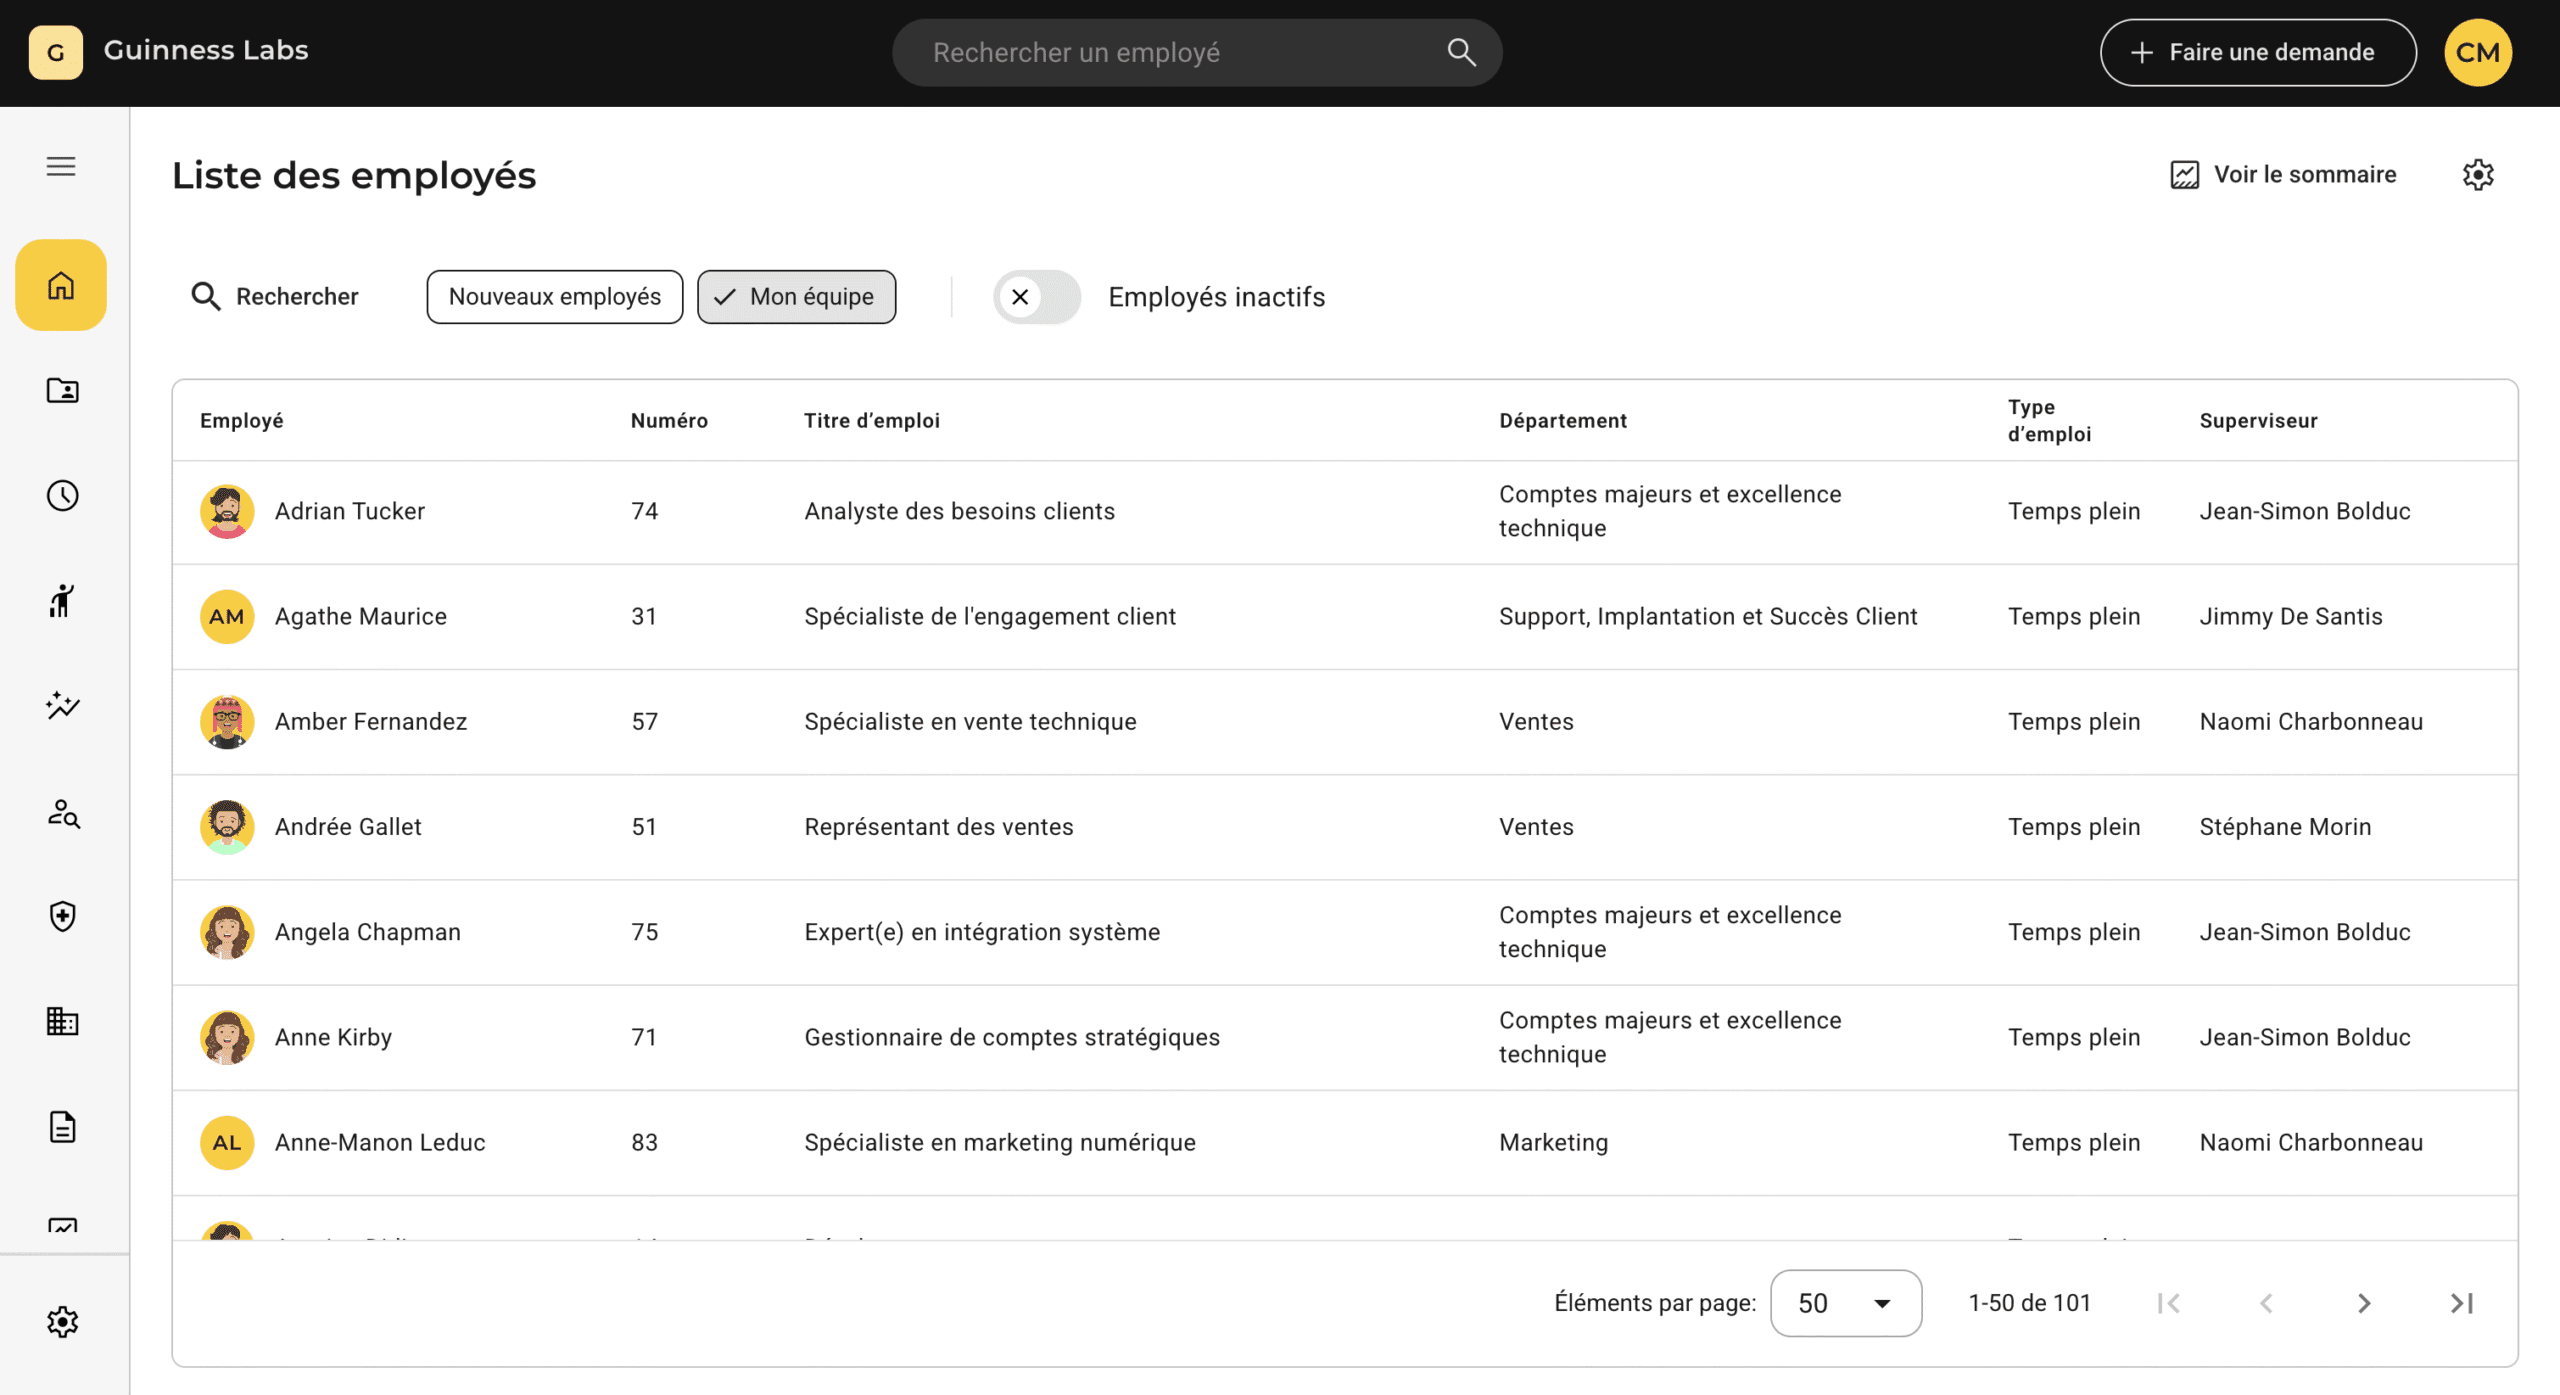This screenshot has width=2560, height=1395.
Task: Toggle the Employés inactifs switch
Action: [x=1036, y=297]
